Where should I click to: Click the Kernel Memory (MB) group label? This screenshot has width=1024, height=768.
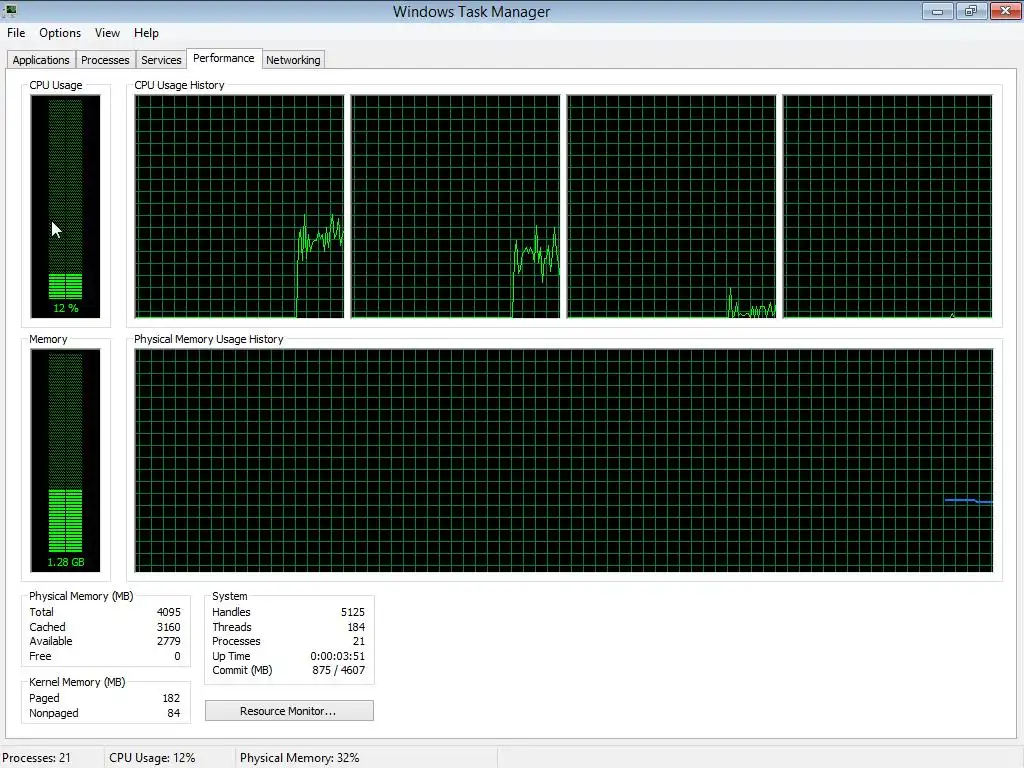click(77, 682)
